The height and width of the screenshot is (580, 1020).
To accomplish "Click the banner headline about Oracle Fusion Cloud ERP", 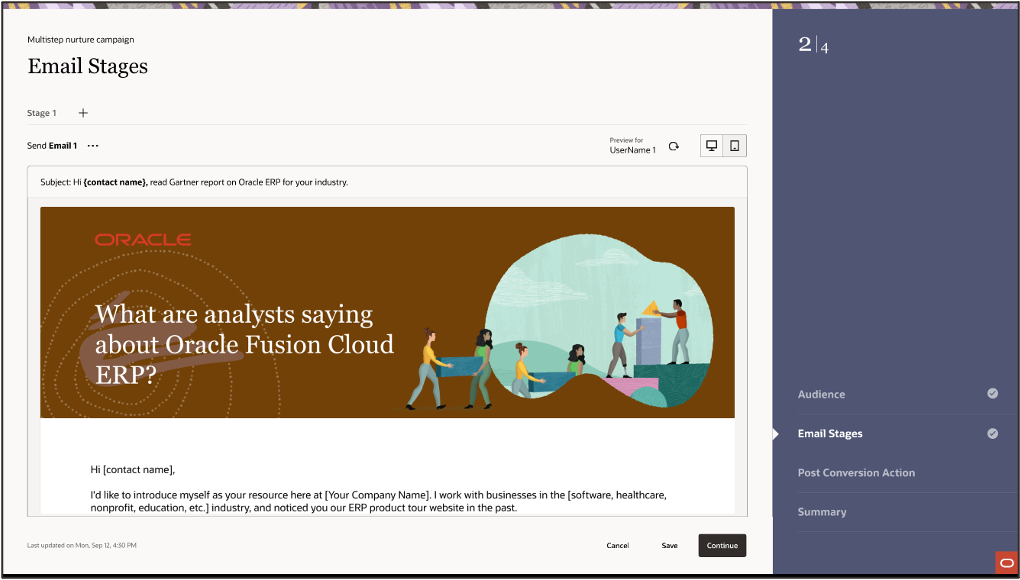I will (245, 344).
